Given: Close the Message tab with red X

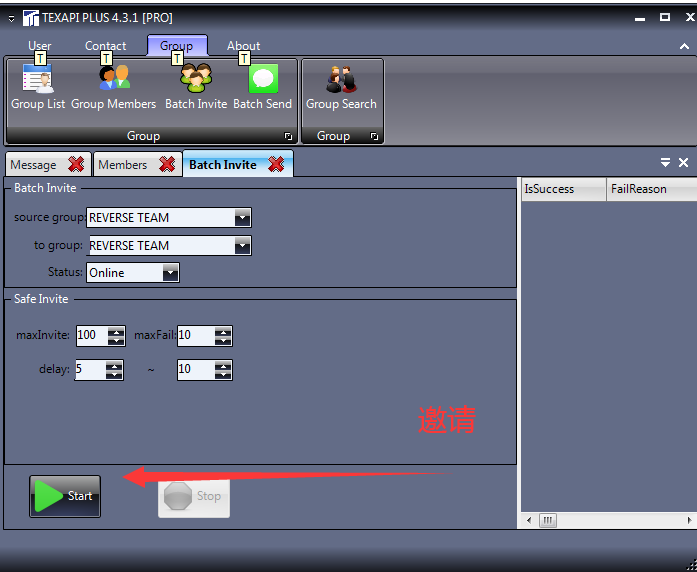Looking at the screenshot, I should (x=76, y=165).
